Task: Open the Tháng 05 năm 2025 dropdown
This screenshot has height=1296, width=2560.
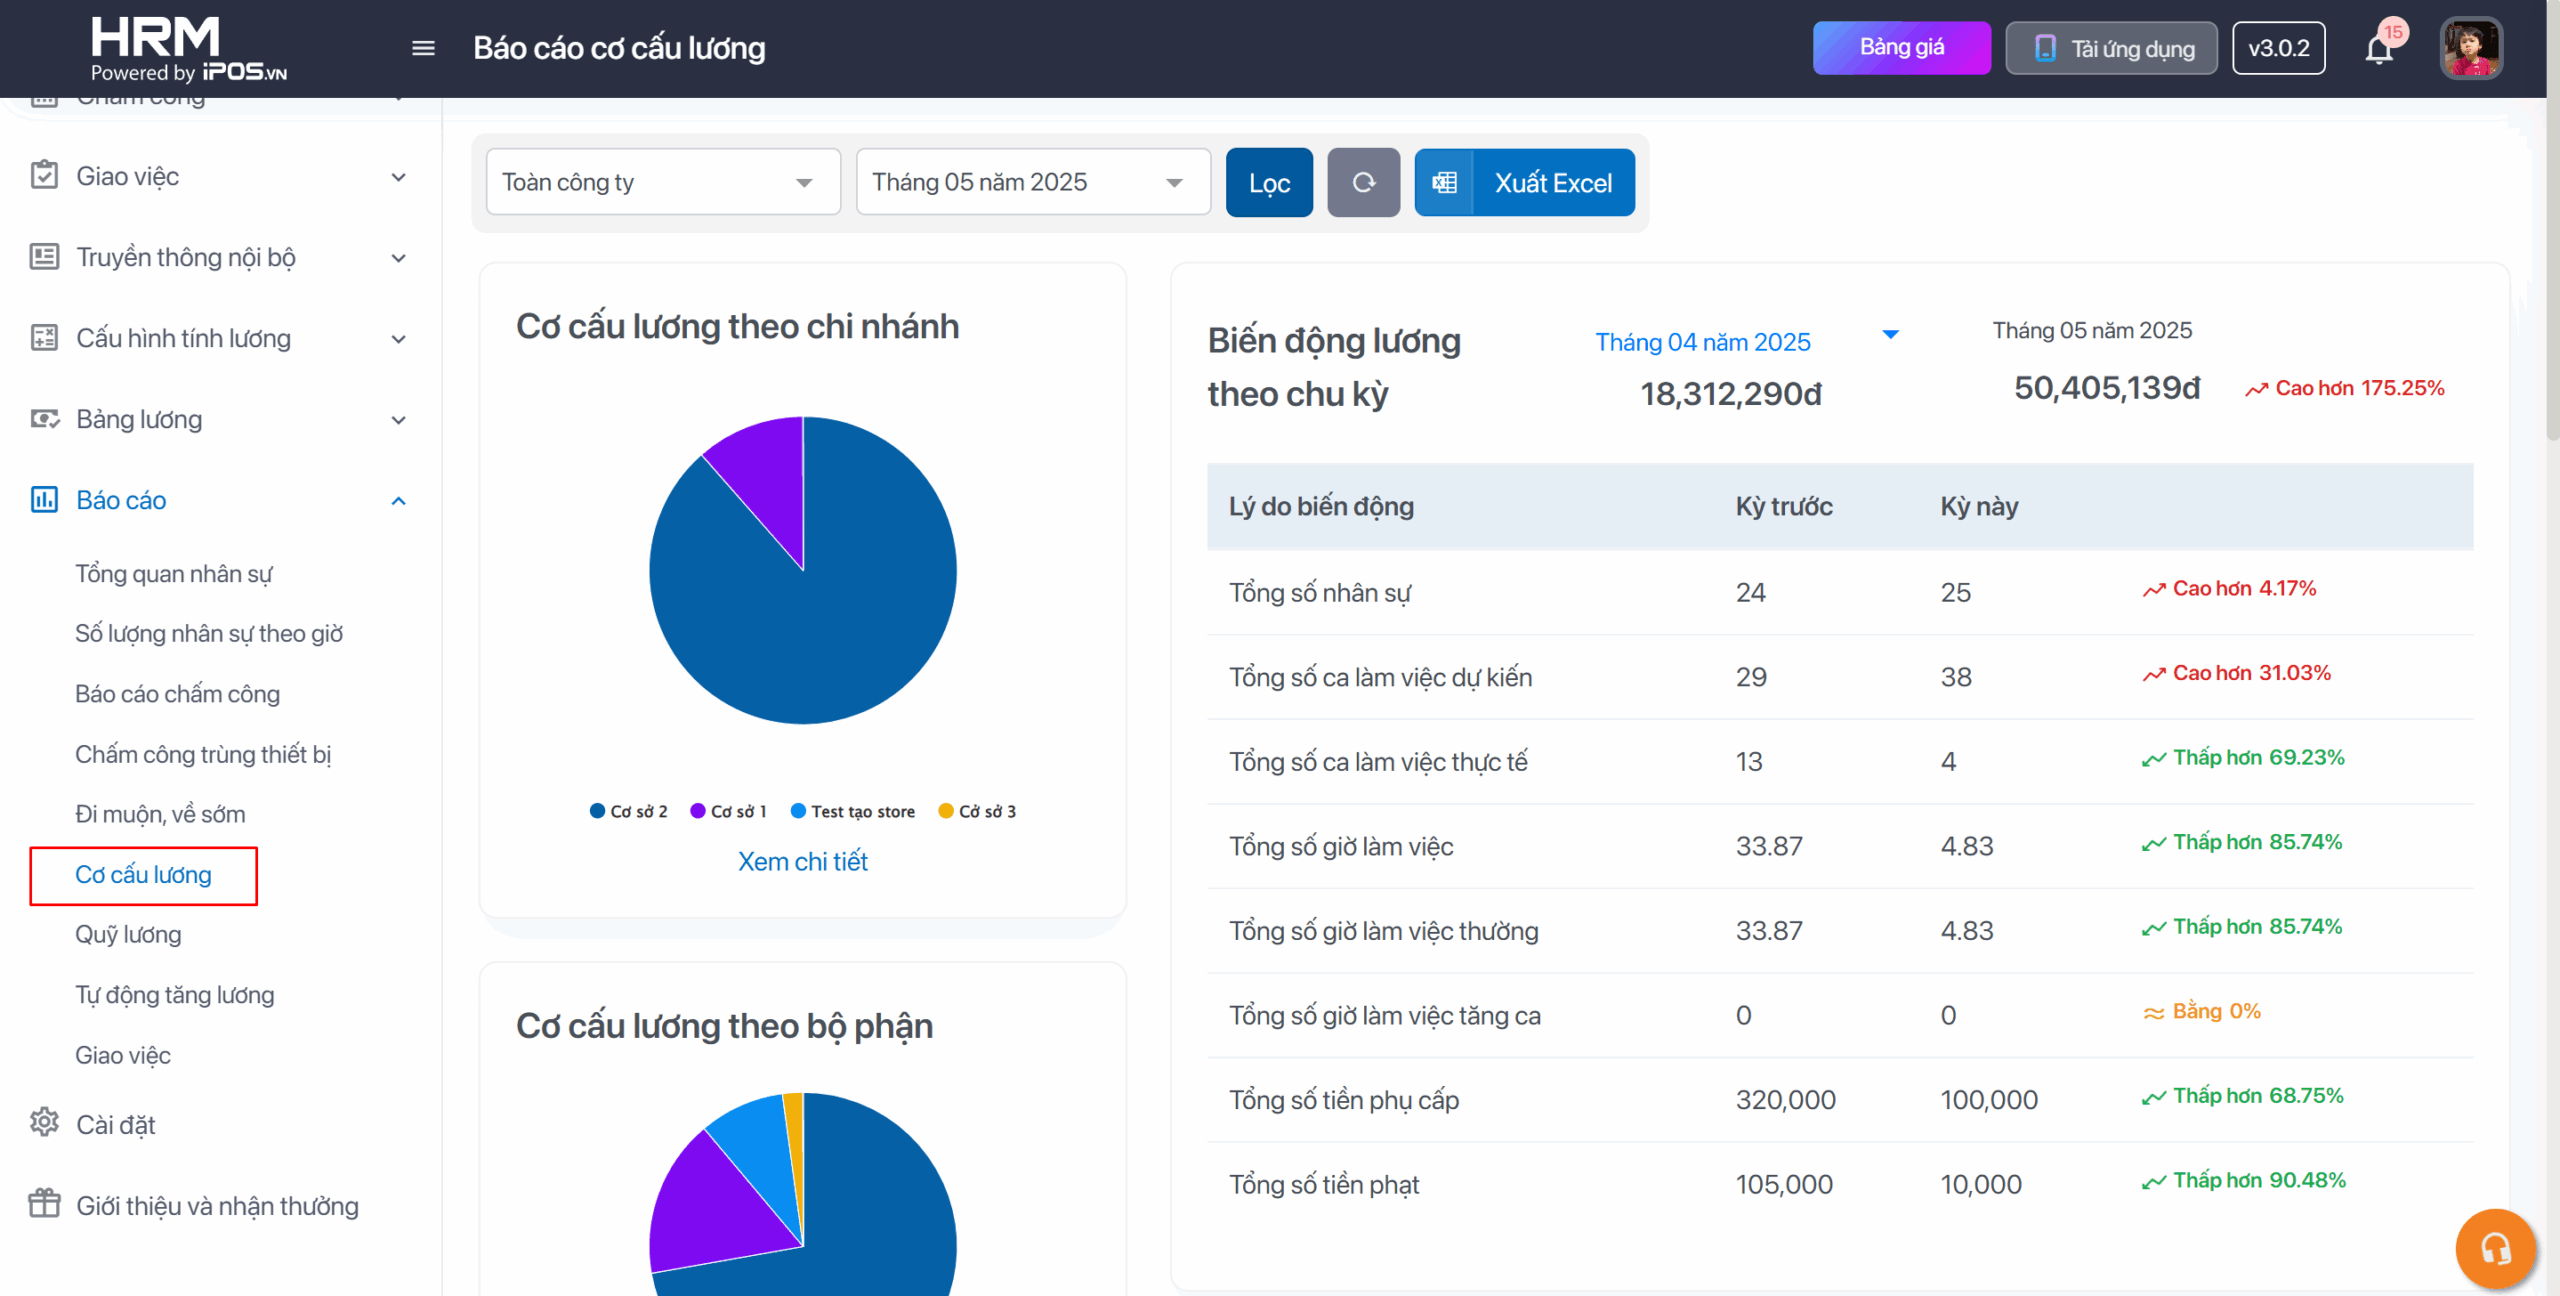Action: (1032, 182)
